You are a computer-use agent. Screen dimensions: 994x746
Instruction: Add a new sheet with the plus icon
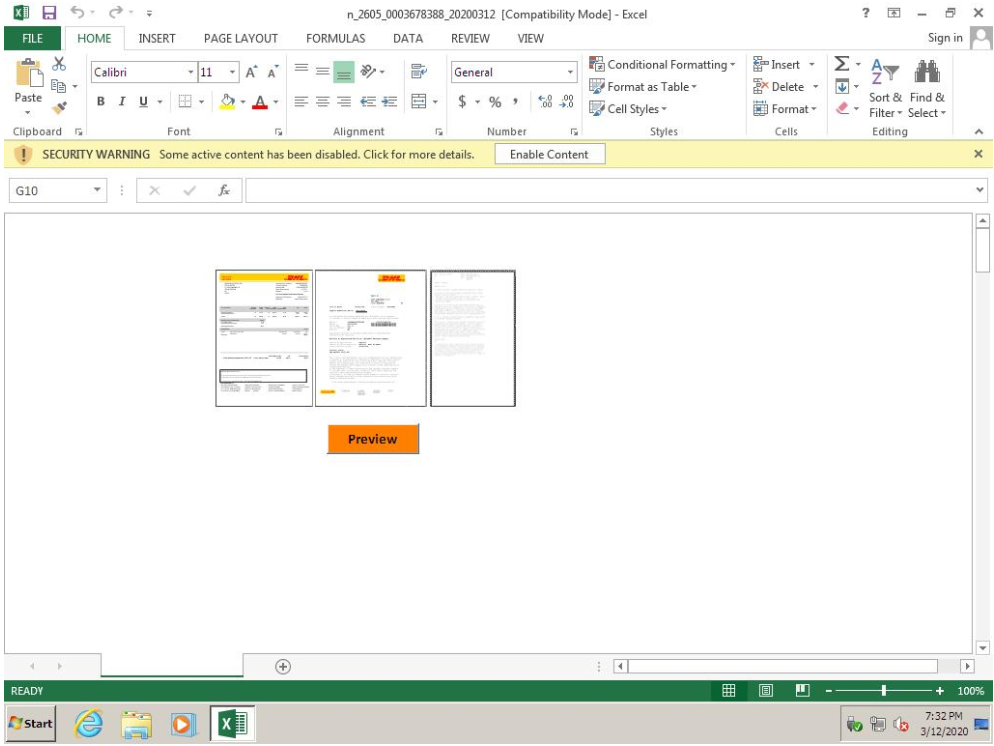pyautogui.click(x=283, y=666)
